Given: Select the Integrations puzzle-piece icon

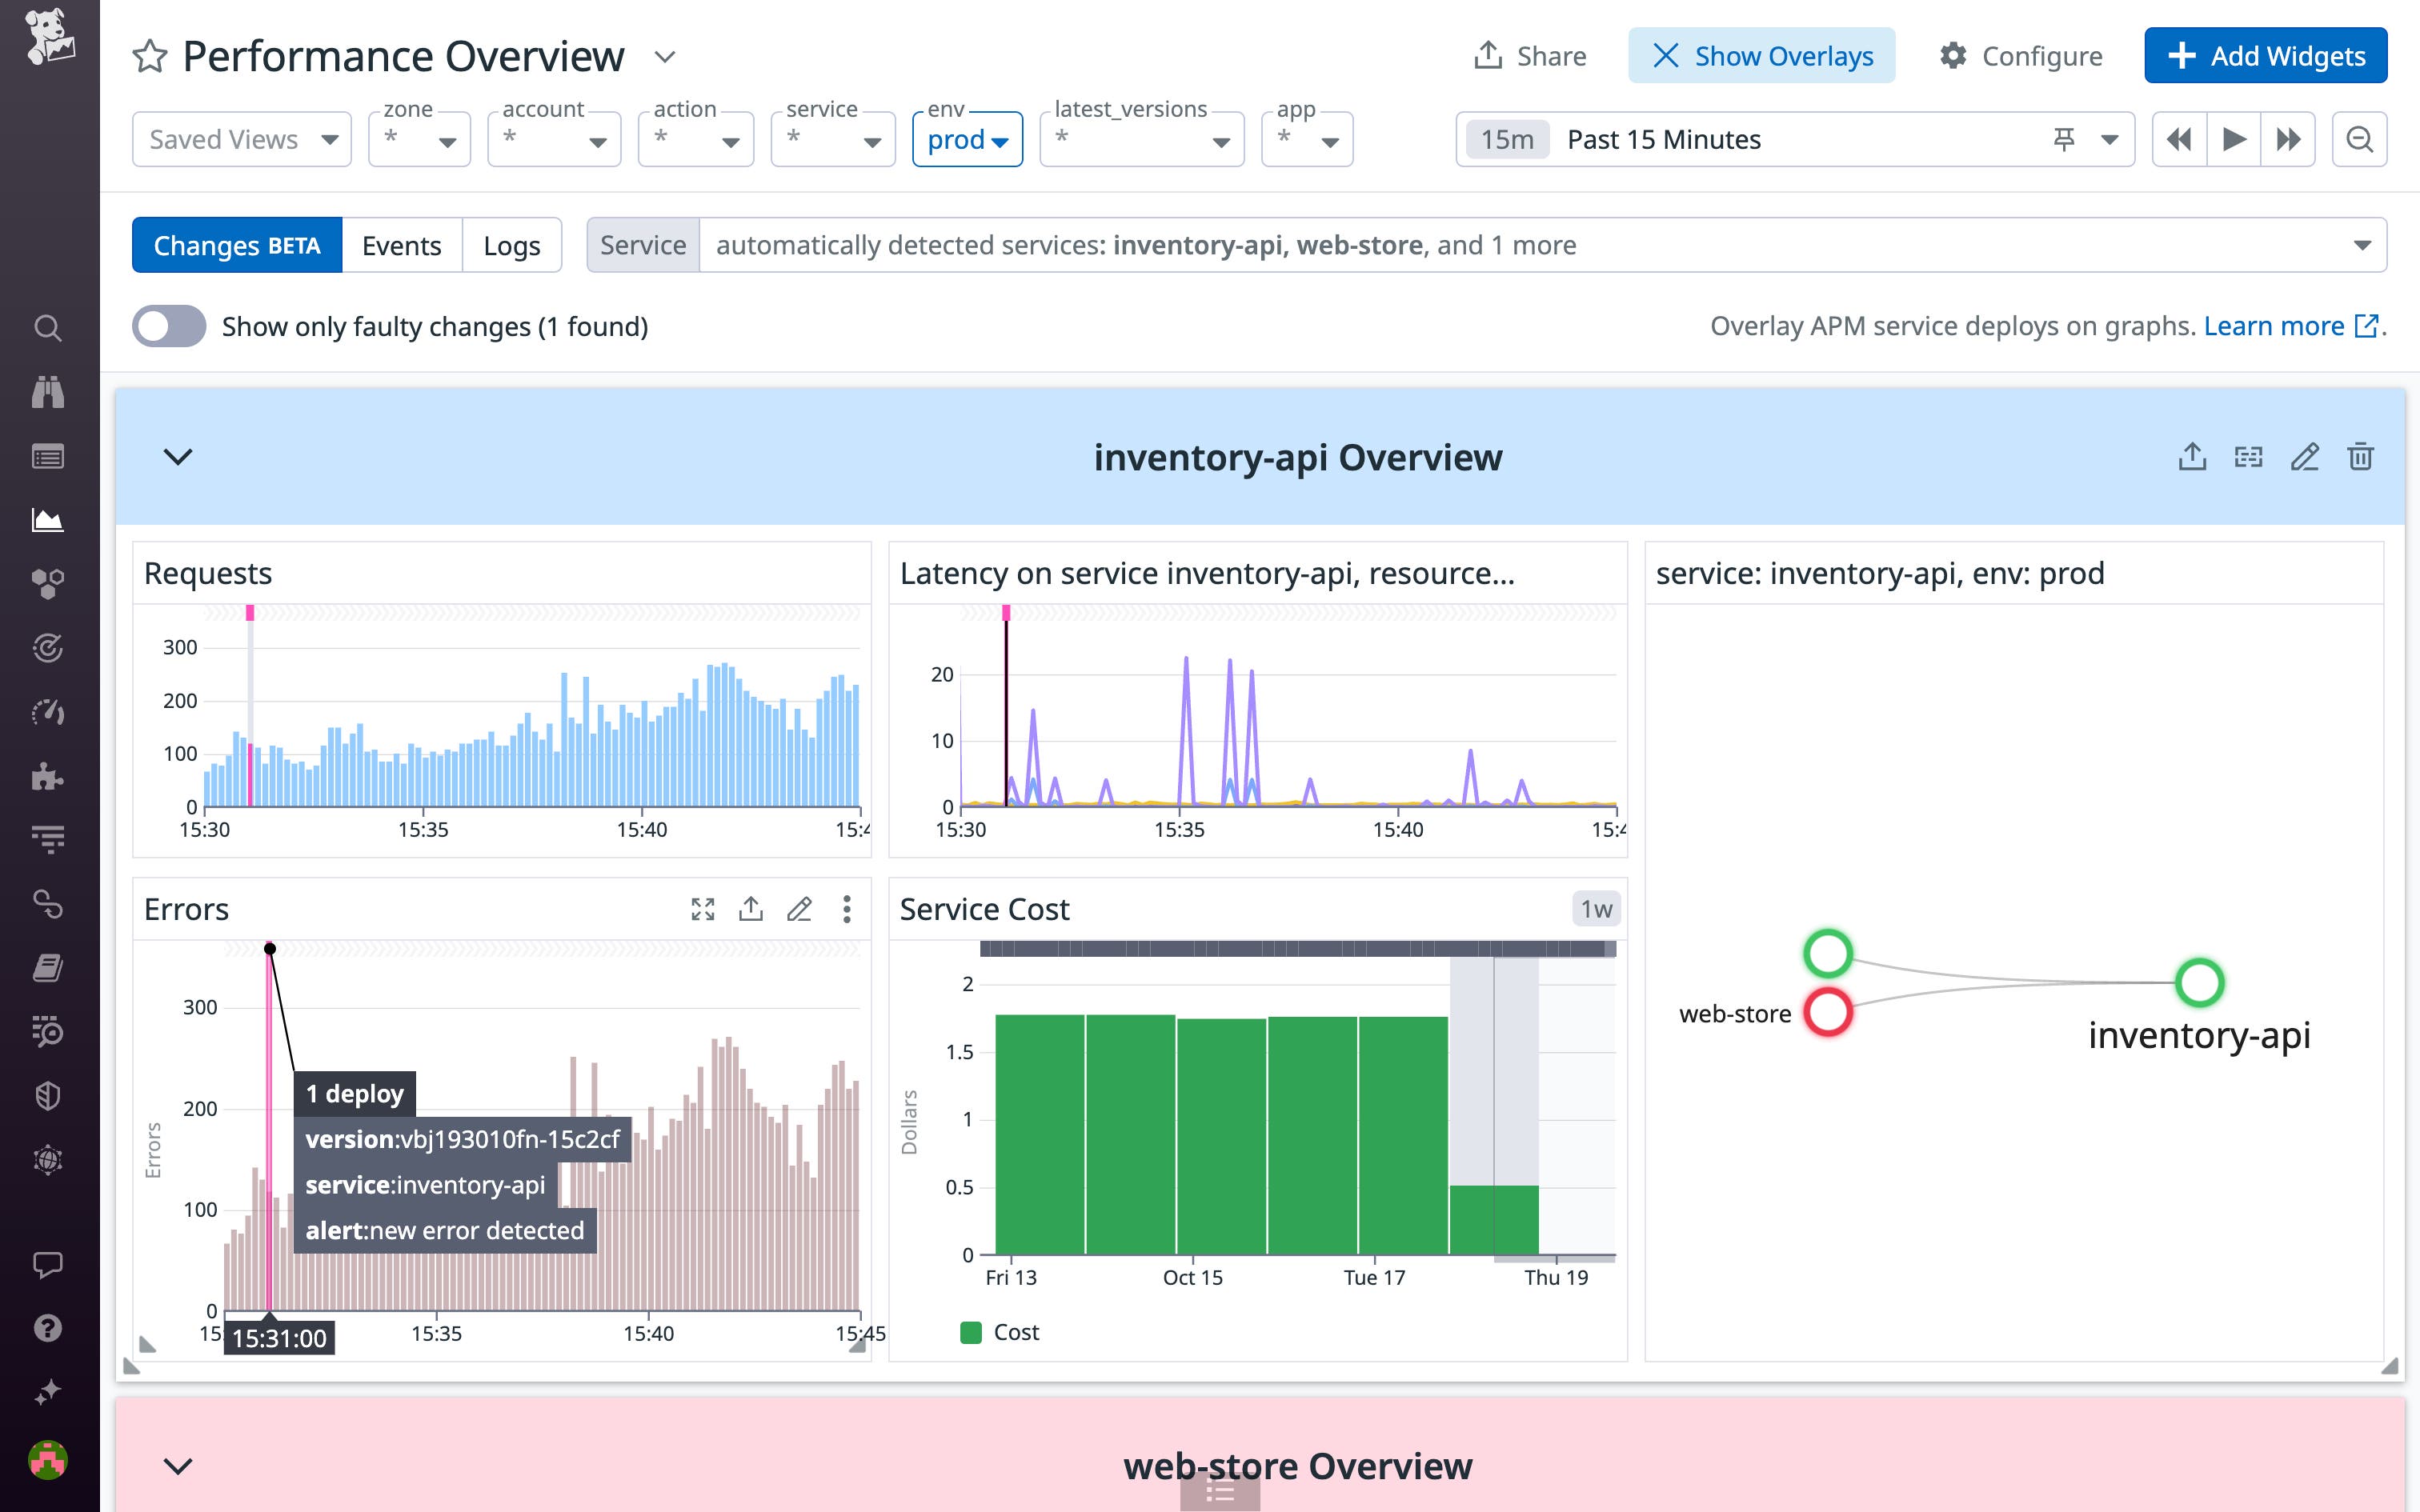Looking at the screenshot, I should [x=48, y=777].
